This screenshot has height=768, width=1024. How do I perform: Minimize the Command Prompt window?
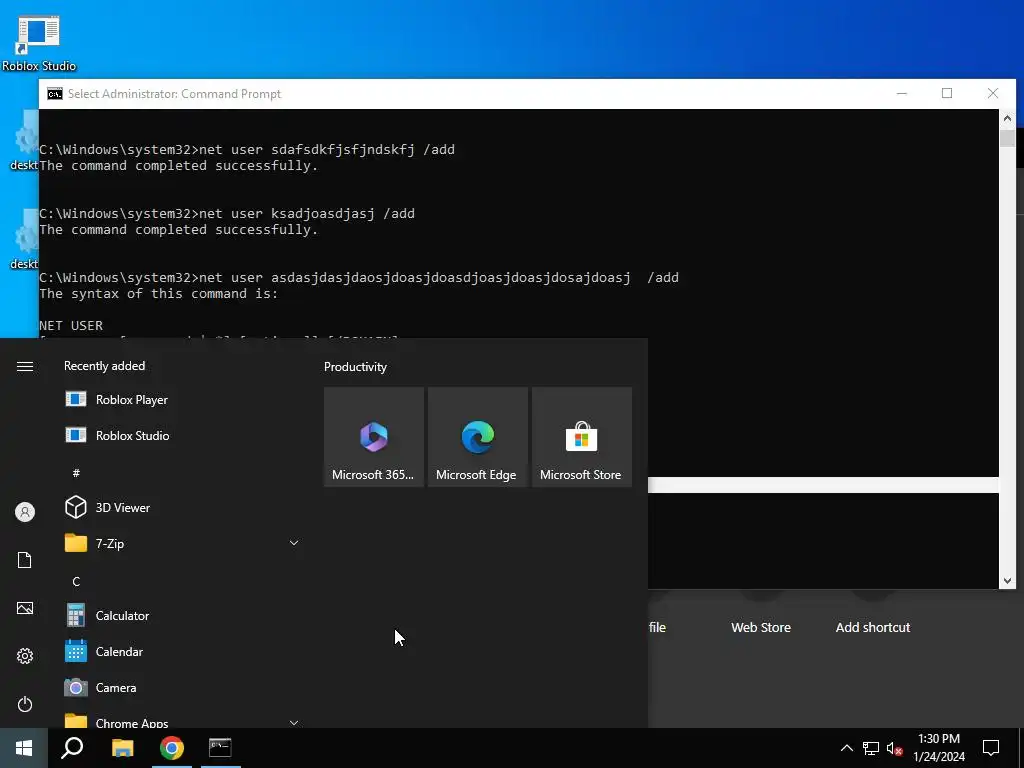coord(902,93)
